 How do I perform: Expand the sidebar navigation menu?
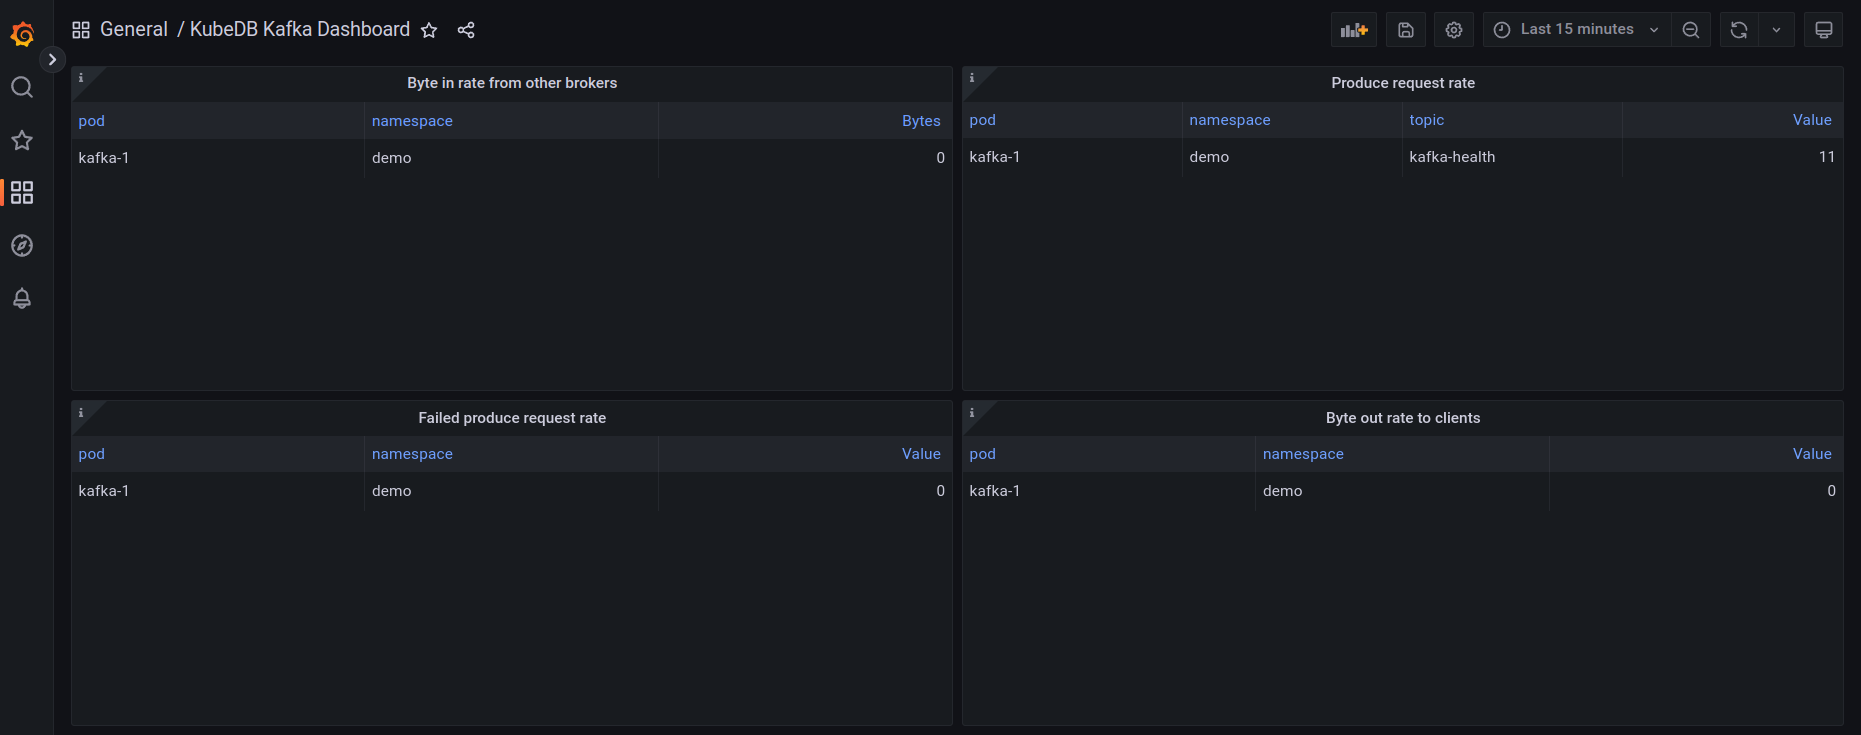coord(52,60)
